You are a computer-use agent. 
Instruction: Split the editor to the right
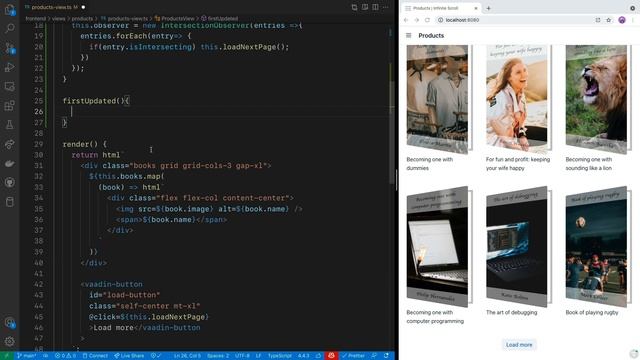click(x=375, y=7)
